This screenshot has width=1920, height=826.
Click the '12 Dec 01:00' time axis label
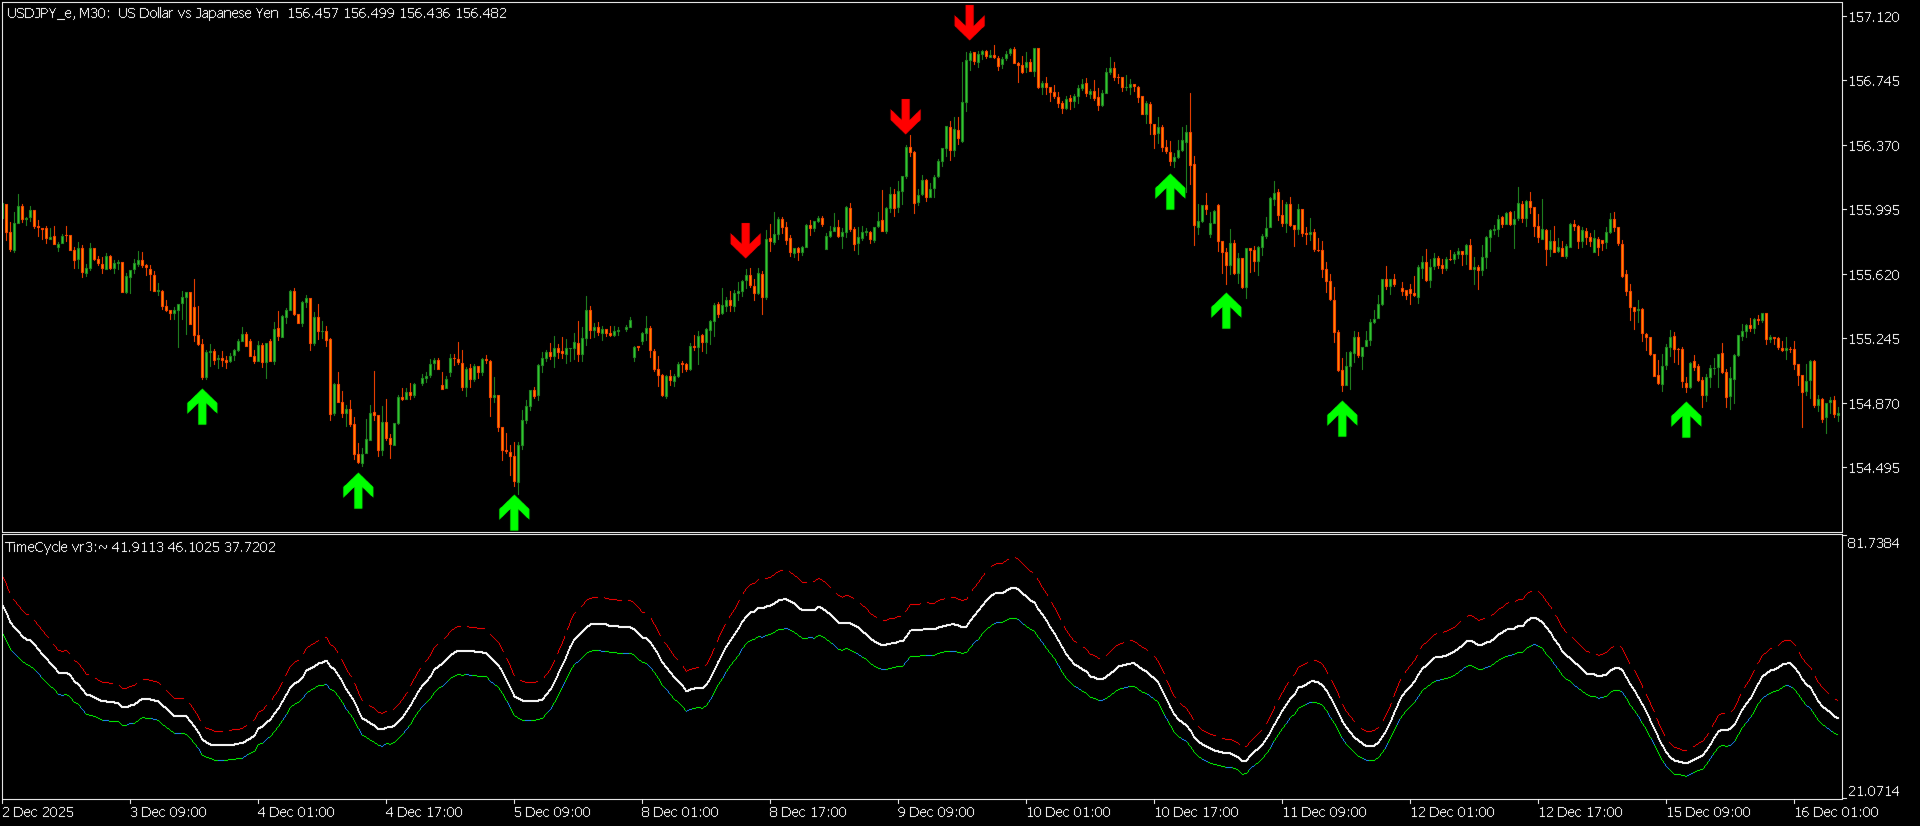1452,812
